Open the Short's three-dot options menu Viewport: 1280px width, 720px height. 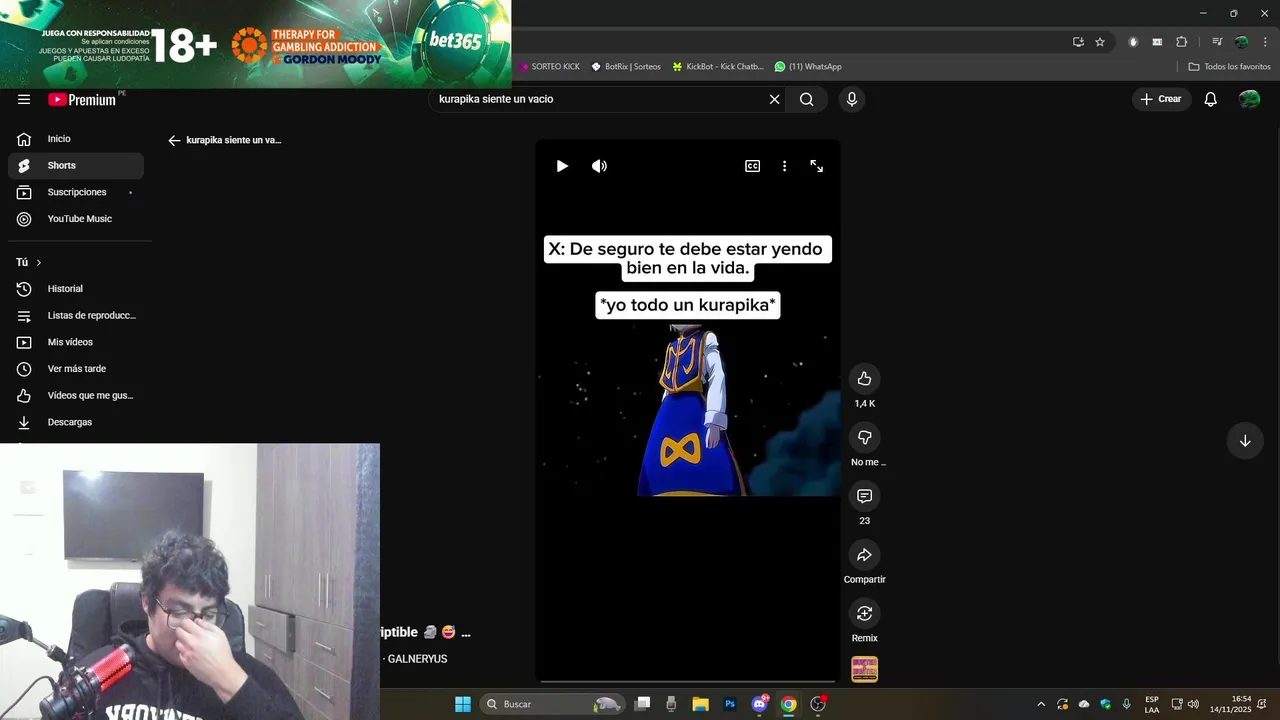(784, 166)
